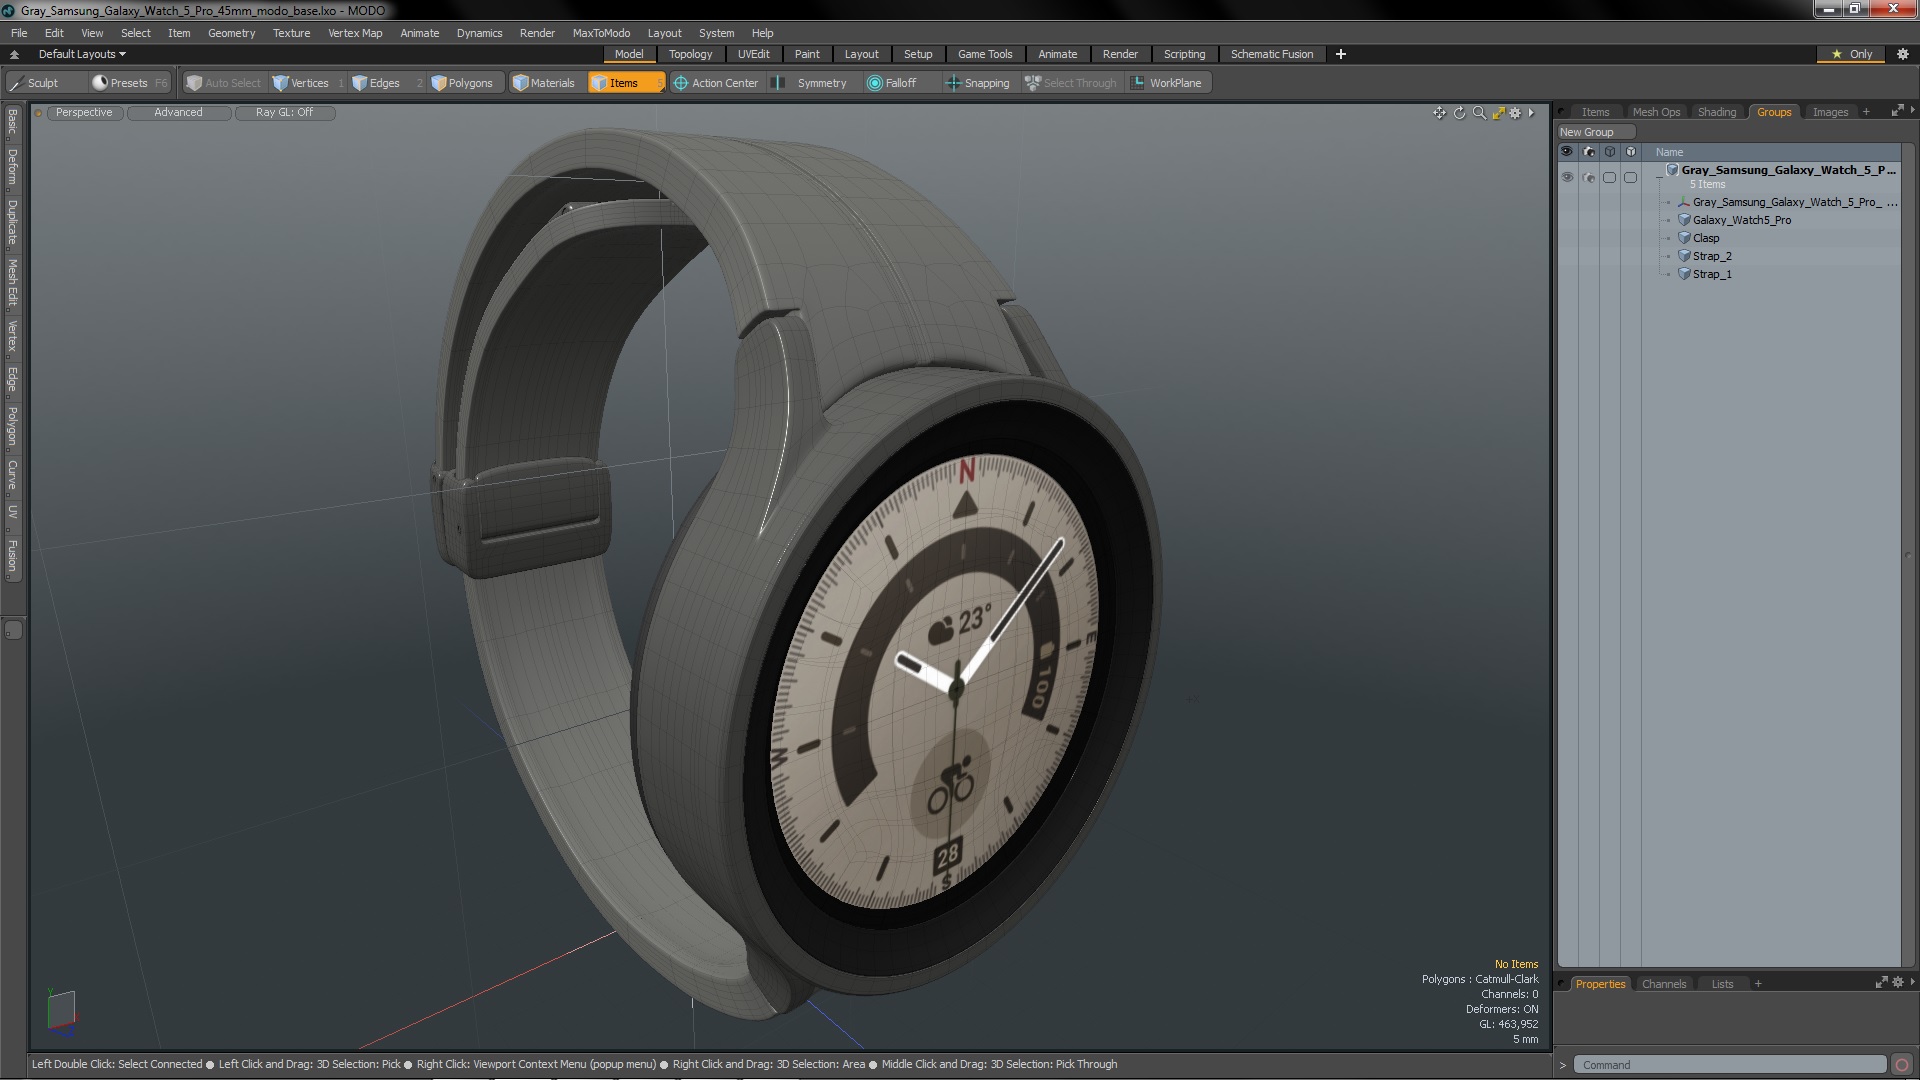1920x1080 pixels.
Task: Switch to the Images panel tab
Action: (x=1830, y=112)
